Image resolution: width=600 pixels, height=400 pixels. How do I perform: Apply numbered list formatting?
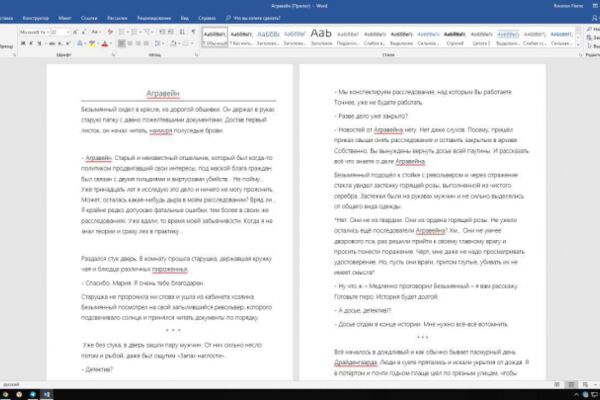click(134, 32)
